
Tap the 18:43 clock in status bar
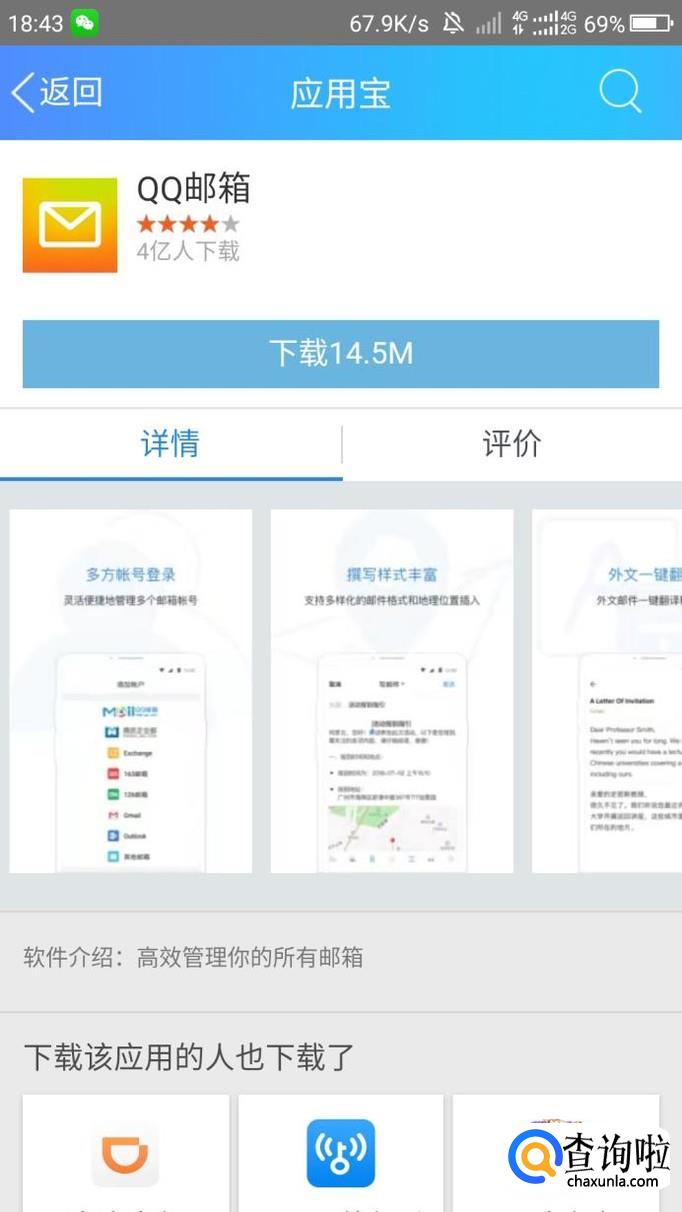tap(35, 23)
